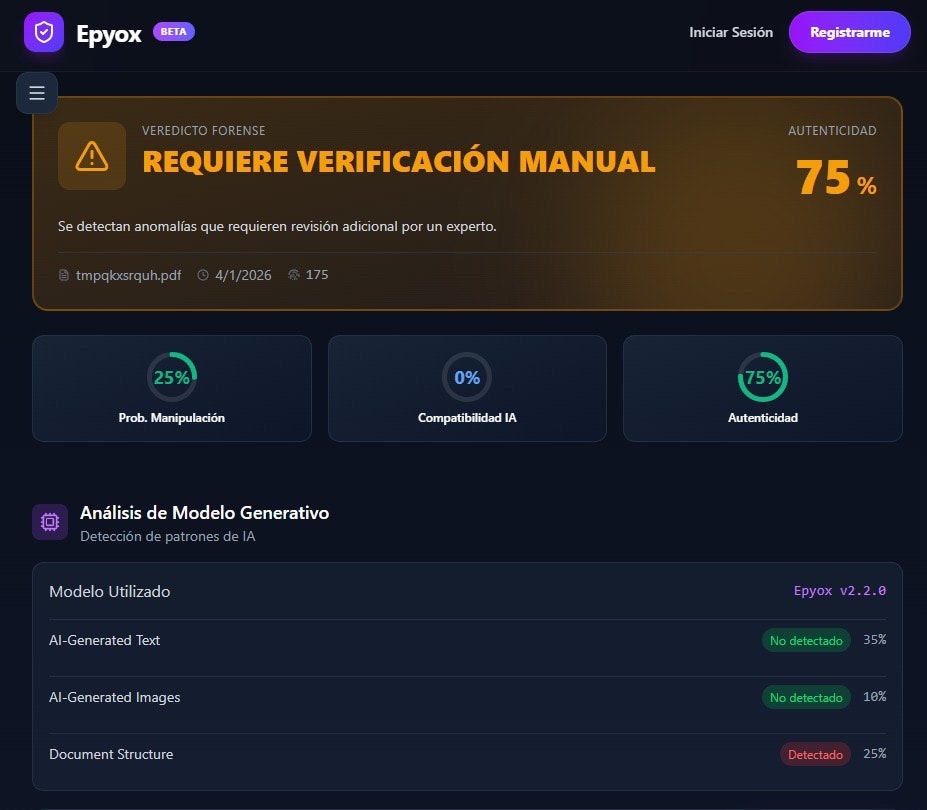Click the Análisis de Modelo Generativo heading
The image size is (927, 810).
pyautogui.click(x=205, y=513)
